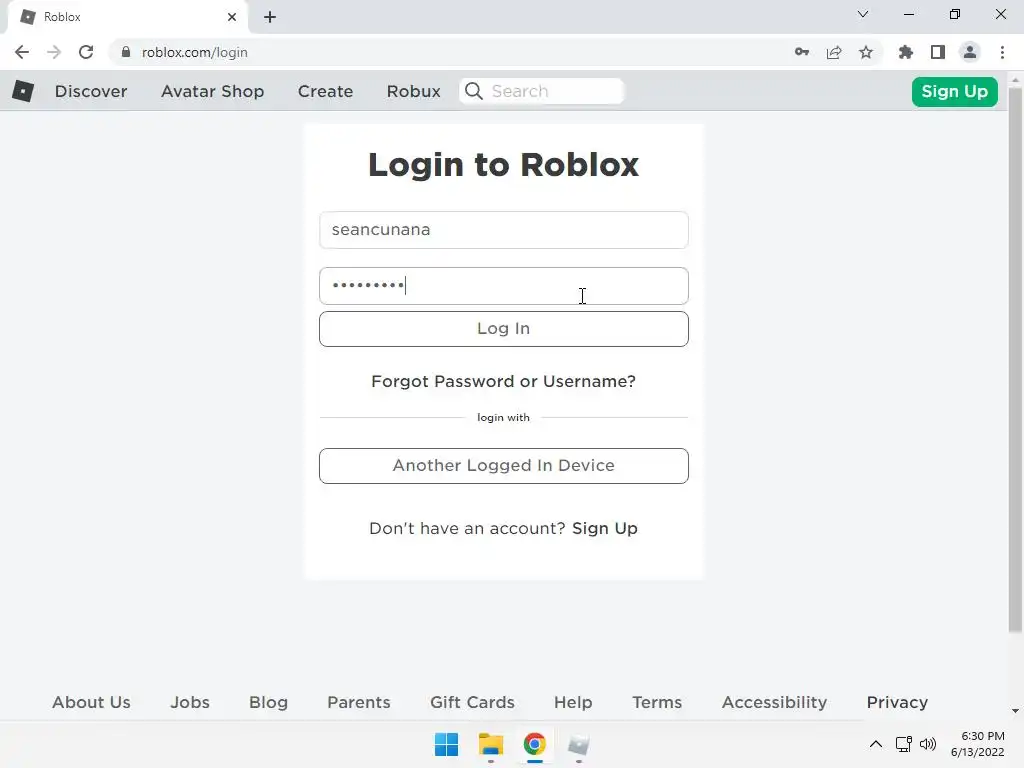Open the Discover menu item
This screenshot has width=1024, height=768.
coord(91,91)
